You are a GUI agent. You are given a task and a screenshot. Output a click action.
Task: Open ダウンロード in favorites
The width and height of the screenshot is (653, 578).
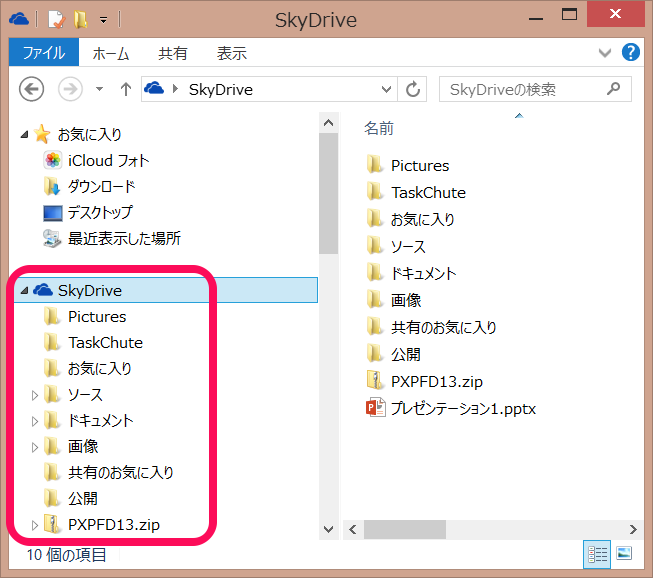[102, 187]
